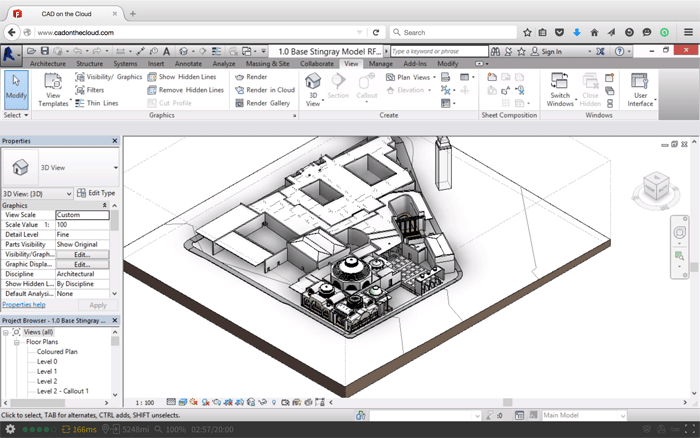700x438 pixels.
Task: Open the Revit application menu
Action: (10, 54)
